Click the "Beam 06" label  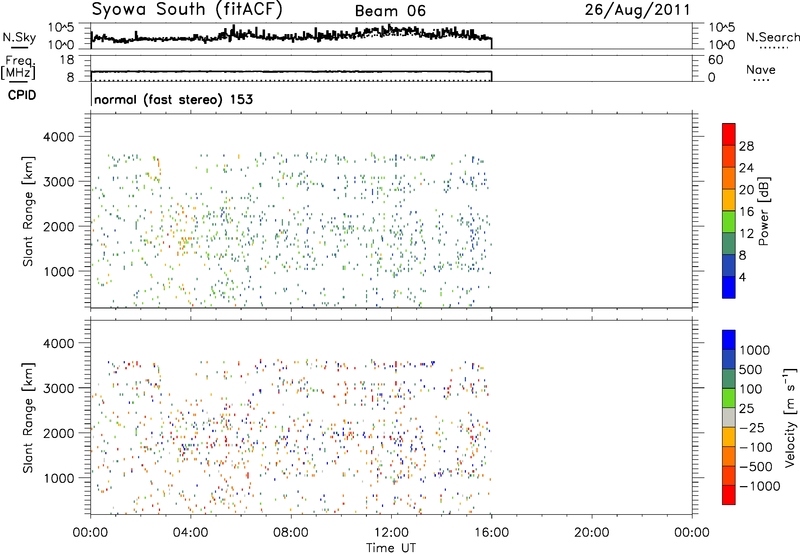coord(390,11)
